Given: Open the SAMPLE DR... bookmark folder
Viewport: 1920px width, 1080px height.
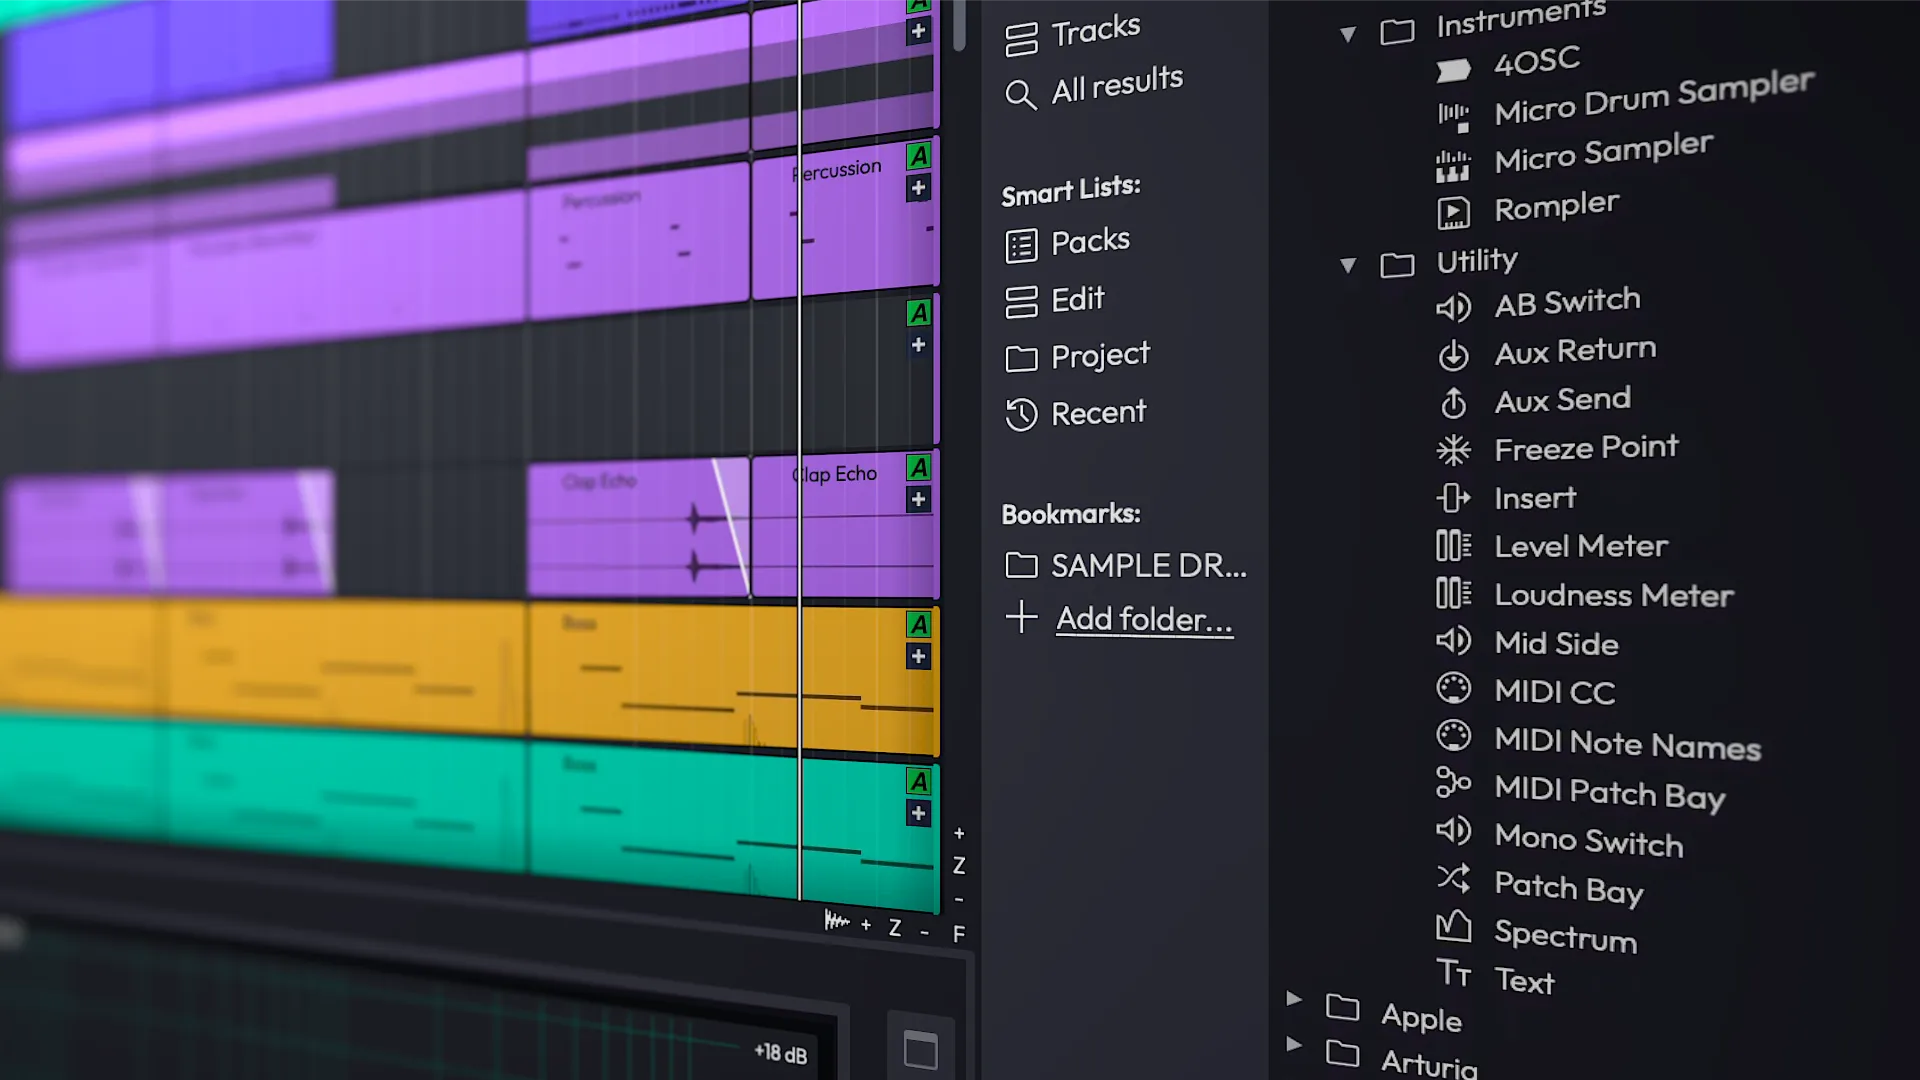Looking at the screenshot, I should point(1126,566).
